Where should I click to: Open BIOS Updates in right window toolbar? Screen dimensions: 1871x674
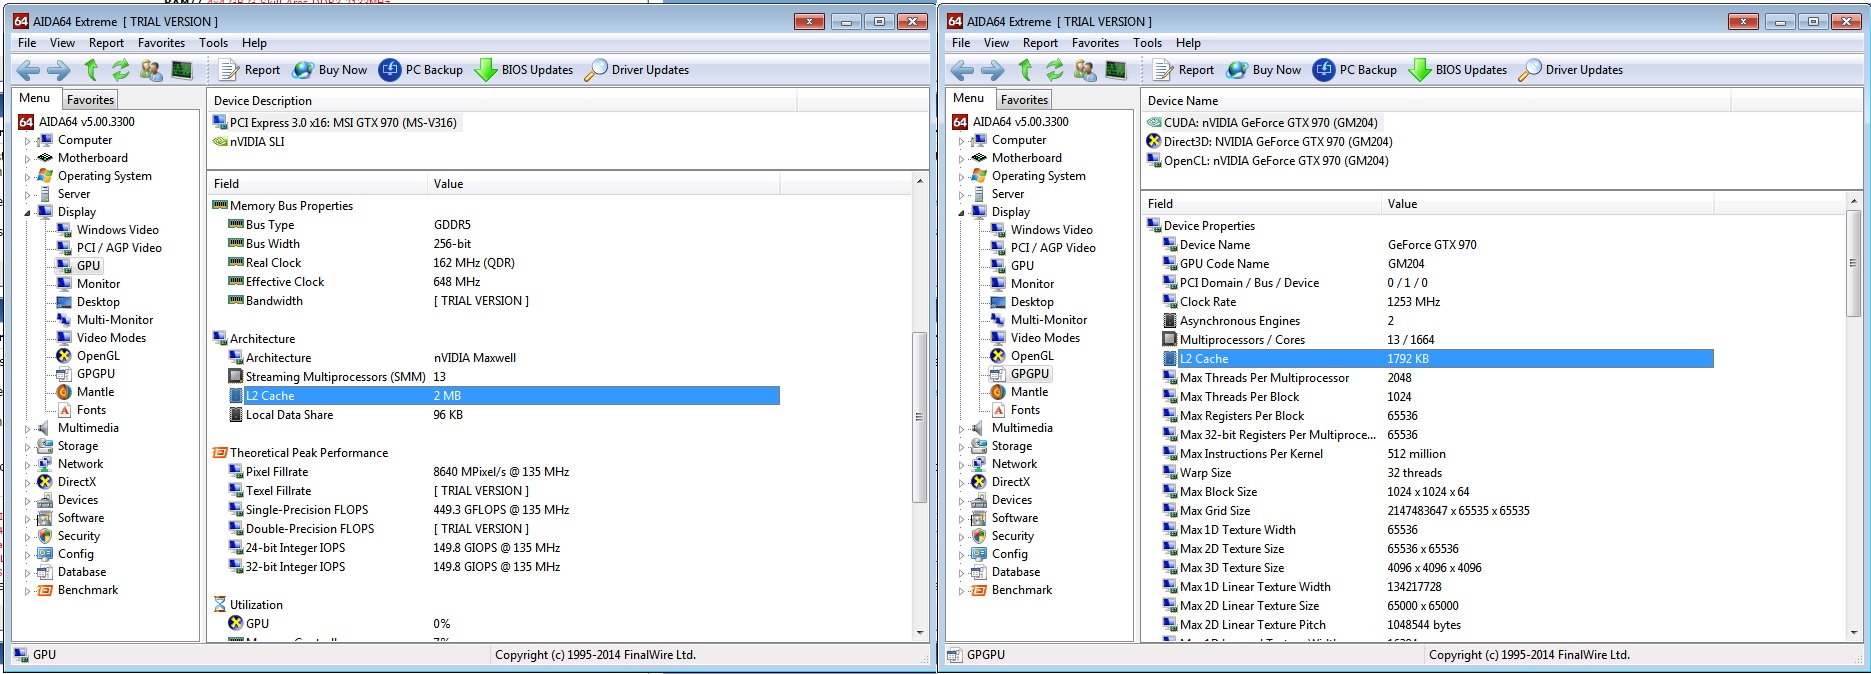click(x=1458, y=70)
